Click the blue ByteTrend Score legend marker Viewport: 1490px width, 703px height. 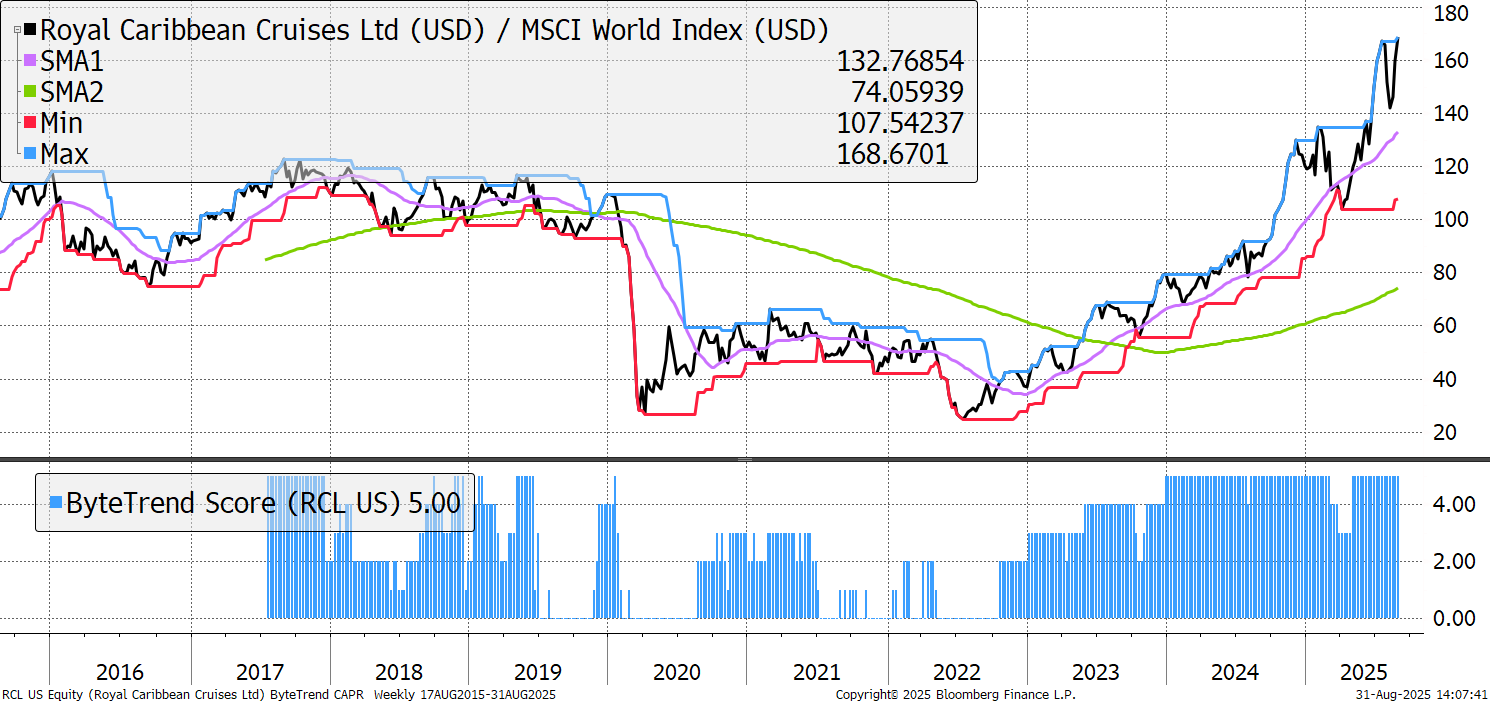pos(57,503)
